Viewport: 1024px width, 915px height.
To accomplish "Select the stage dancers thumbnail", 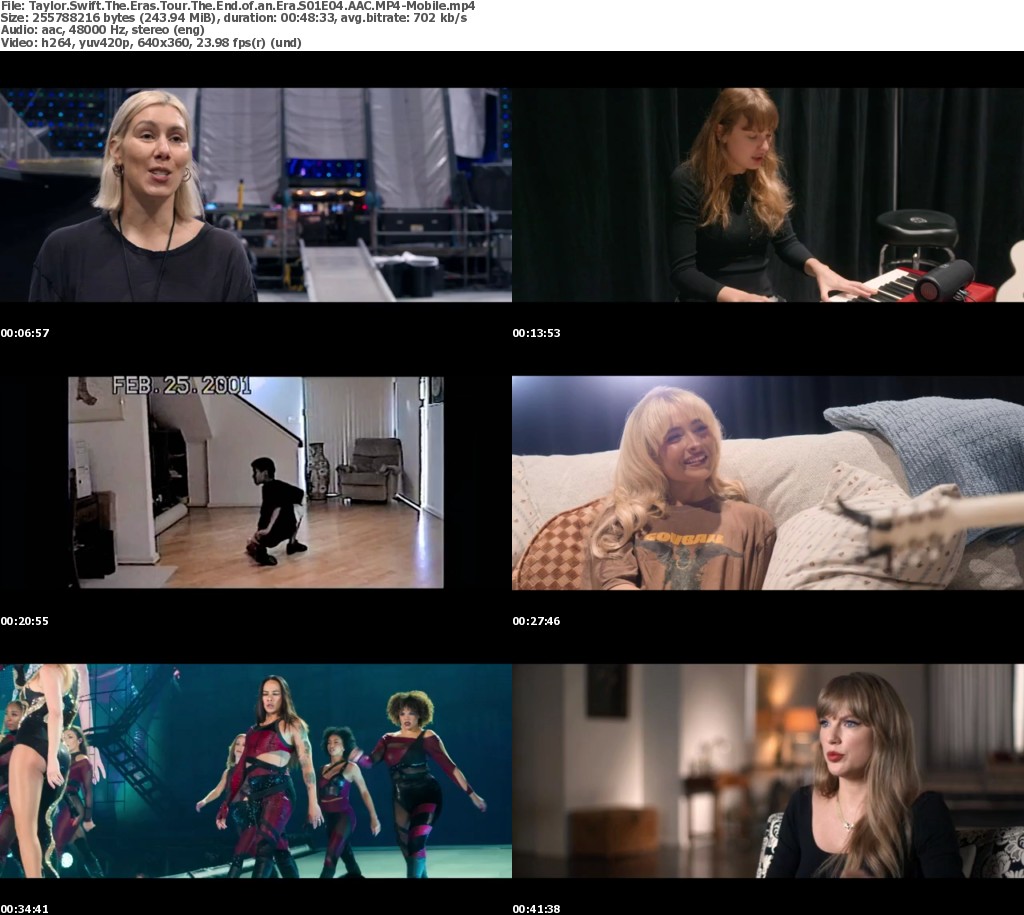I will pyautogui.click(x=256, y=770).
